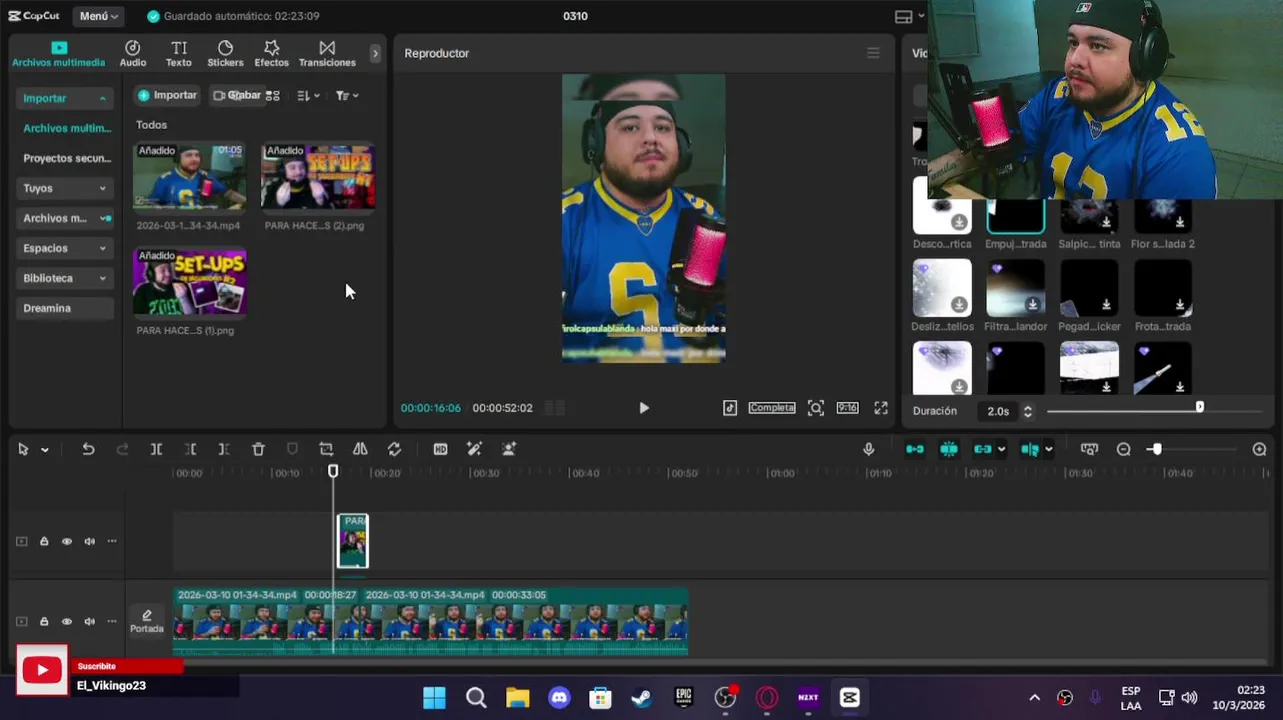Lock the main video track
Screen dimensions: 1283x720
click(x=44, y=621)
